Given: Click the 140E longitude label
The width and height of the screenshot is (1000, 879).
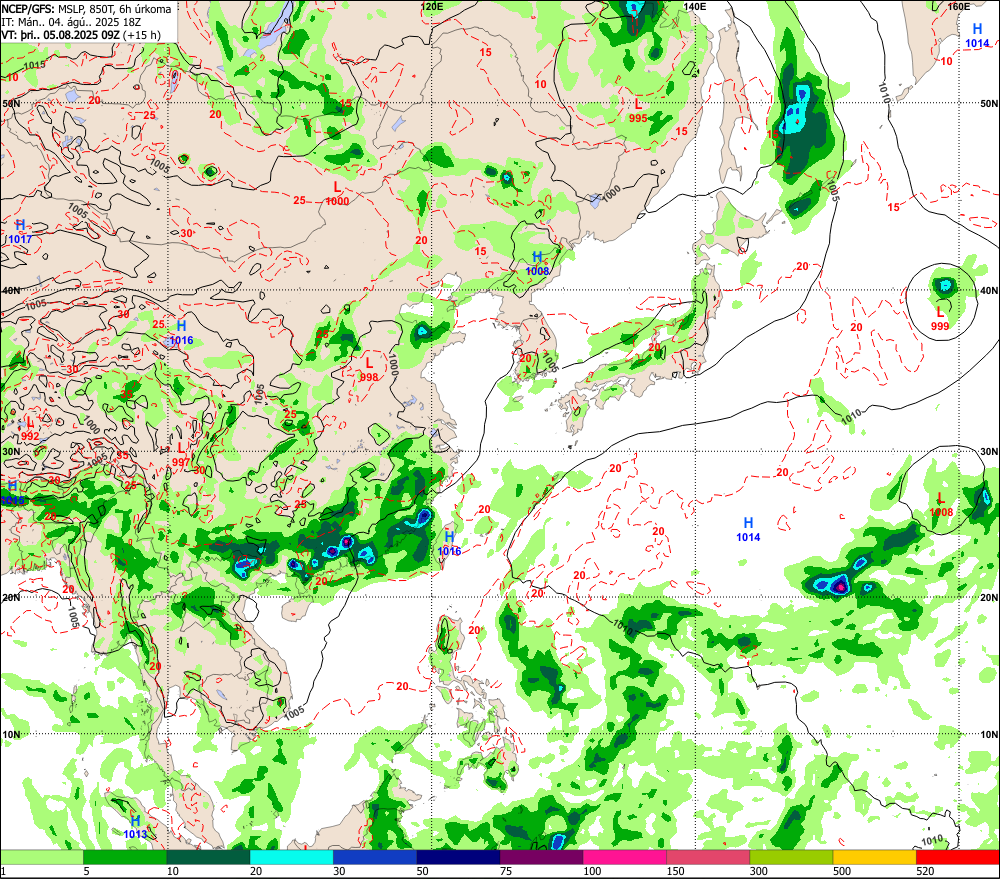Looking at the screenshot, I should point(695,6).
